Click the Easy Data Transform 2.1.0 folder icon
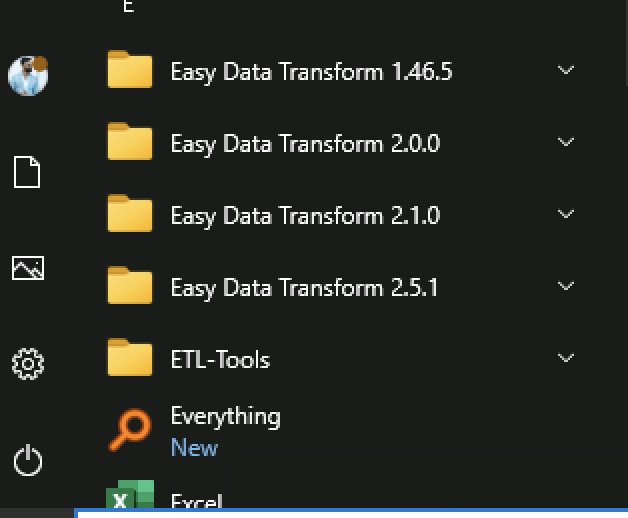This screenshot has width=628, height=518. click(130, 214)
